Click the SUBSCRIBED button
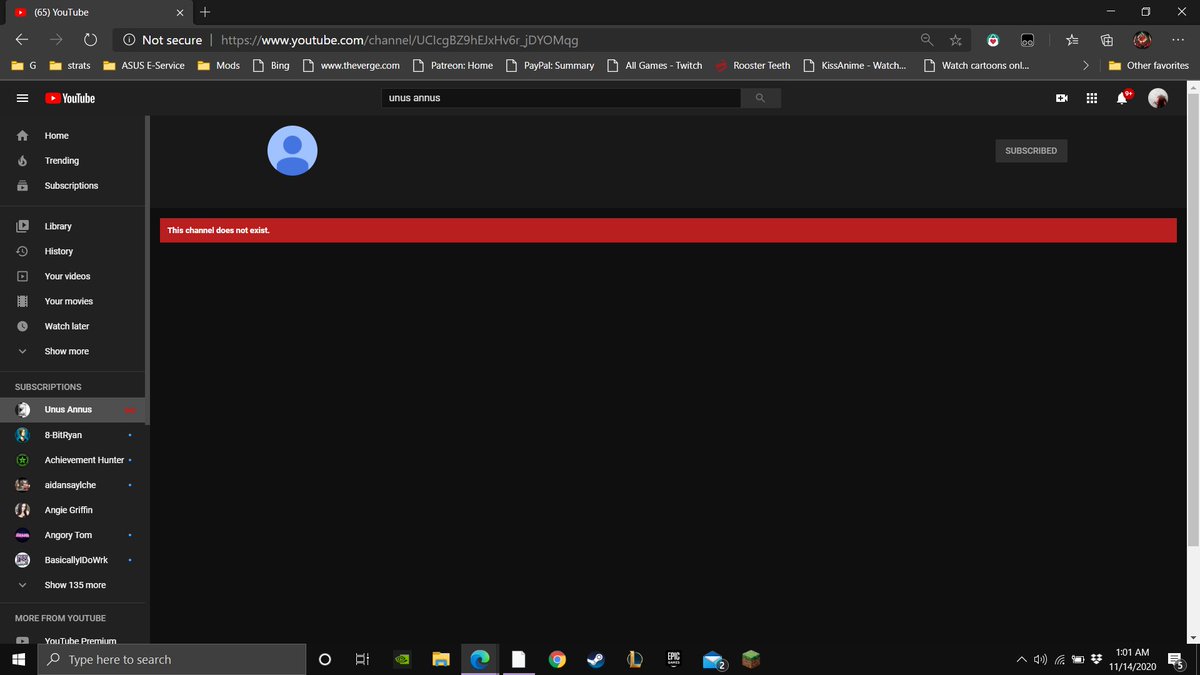Viewport: 1200px width, 675px height. tap(1031, 150)
